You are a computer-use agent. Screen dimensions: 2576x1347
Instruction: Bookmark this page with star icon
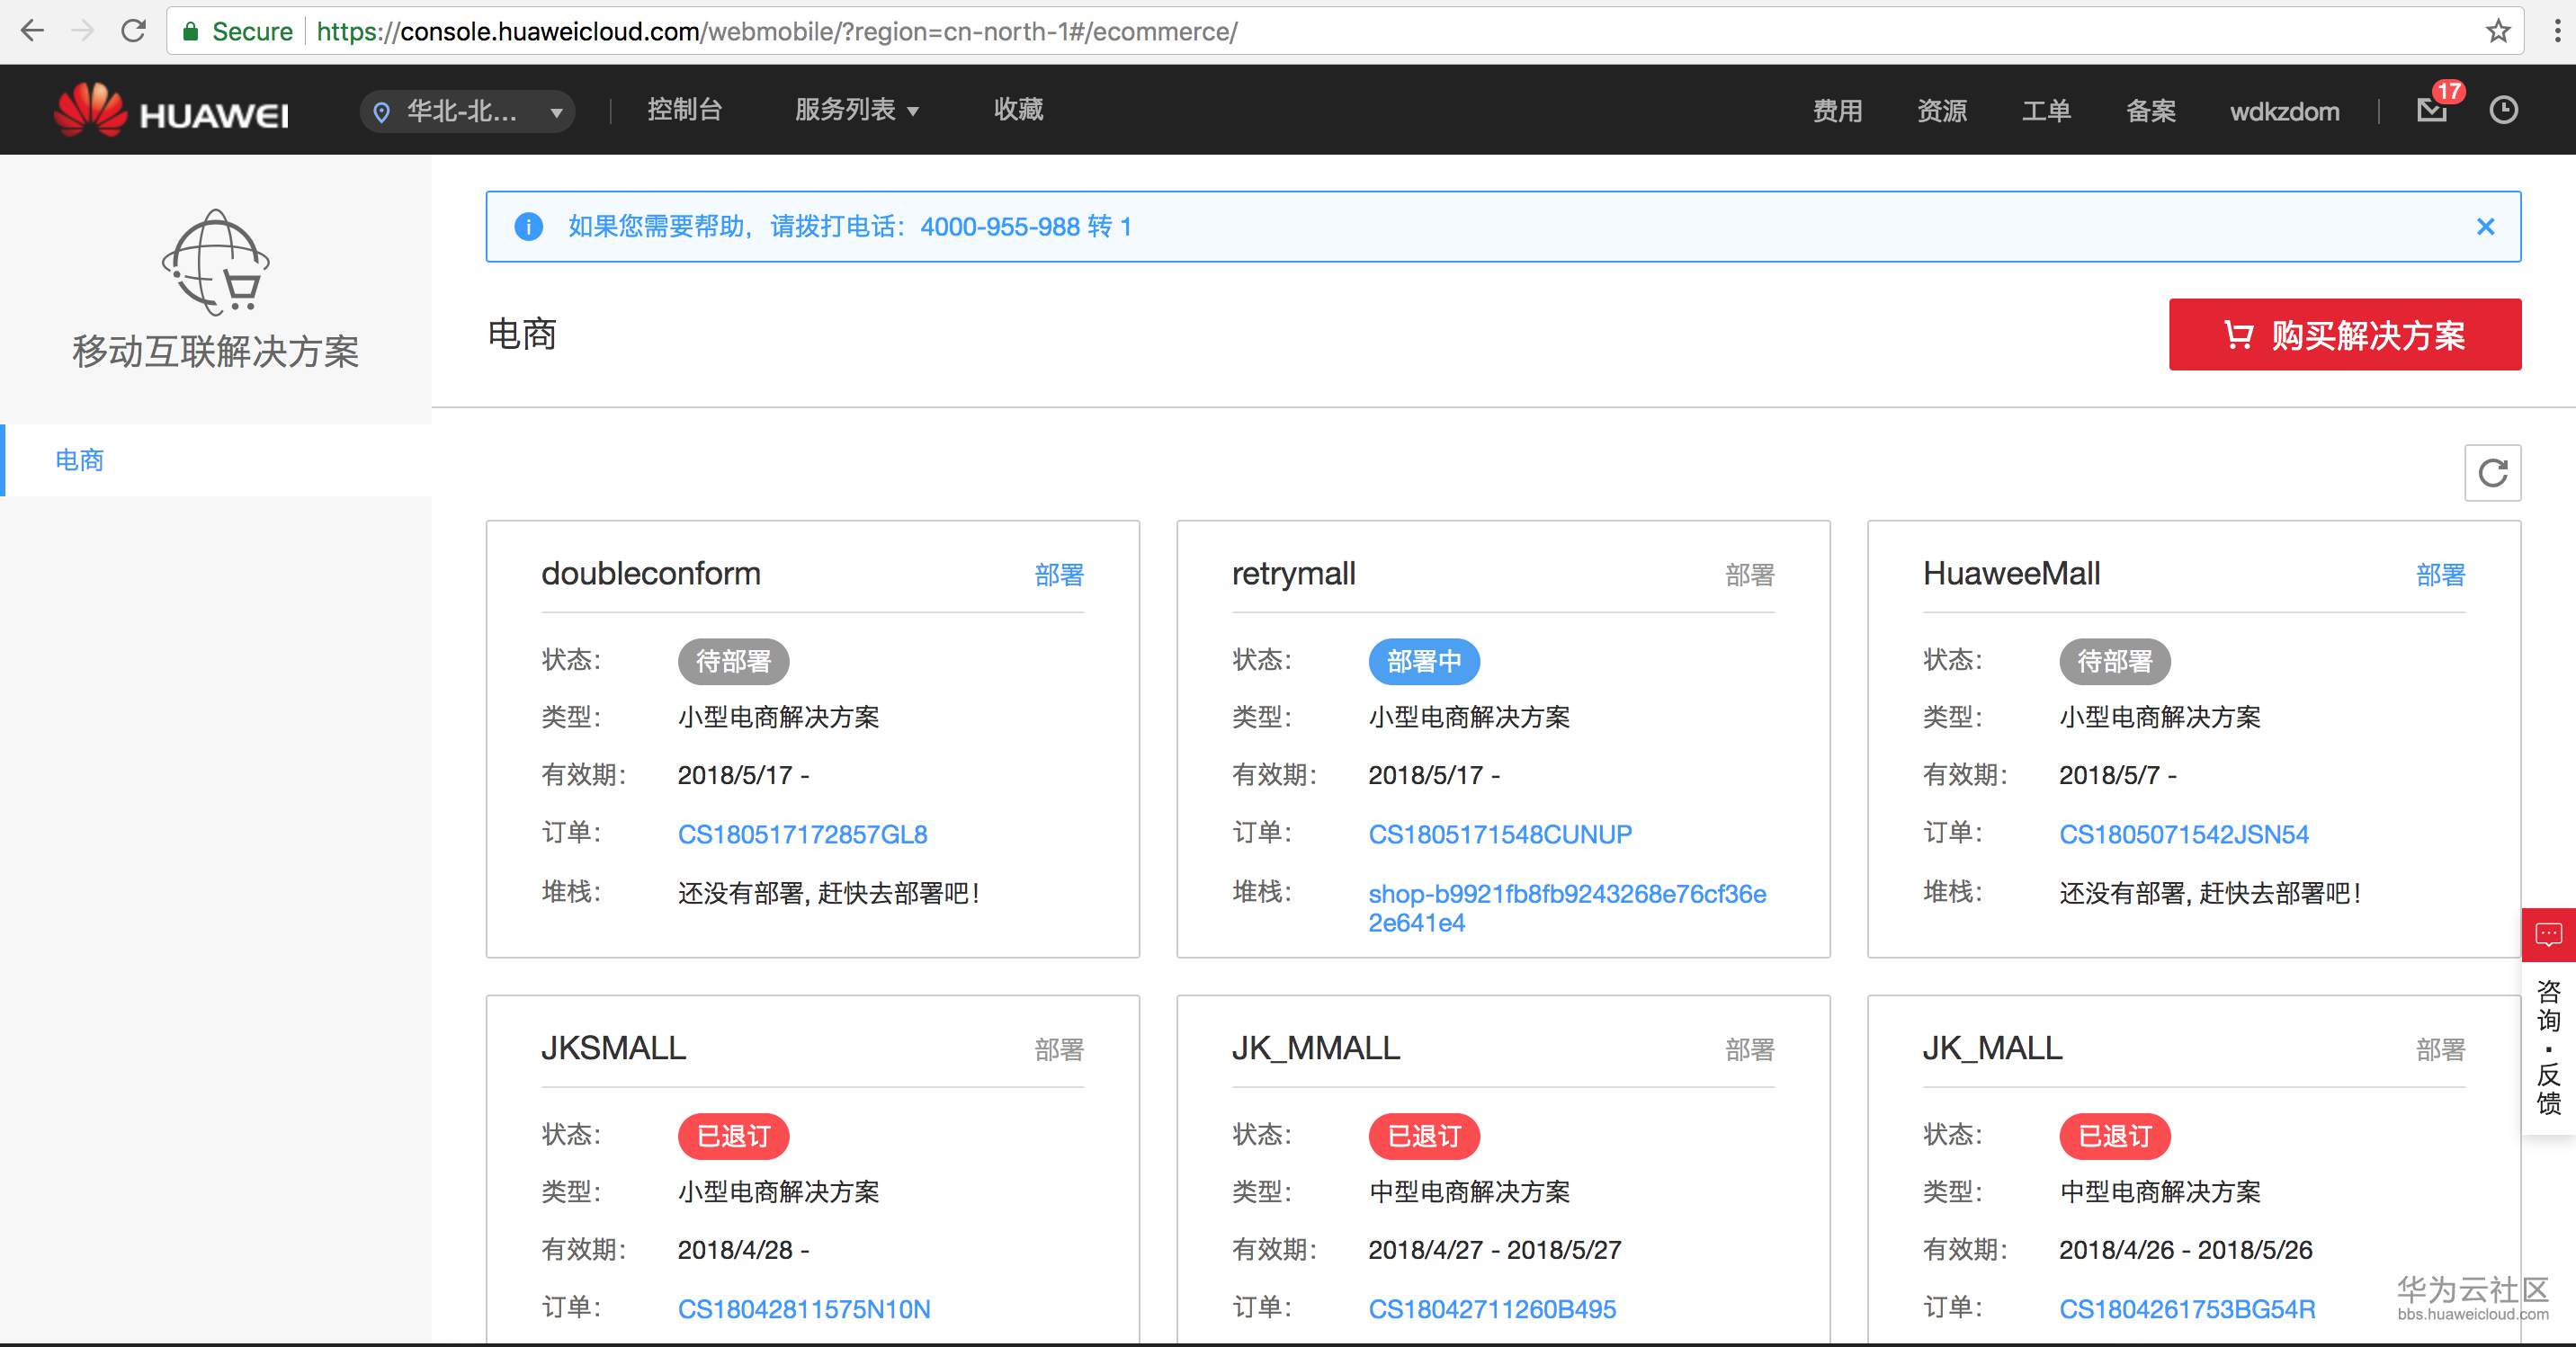pyautogui.click(x=2498, y=31)
